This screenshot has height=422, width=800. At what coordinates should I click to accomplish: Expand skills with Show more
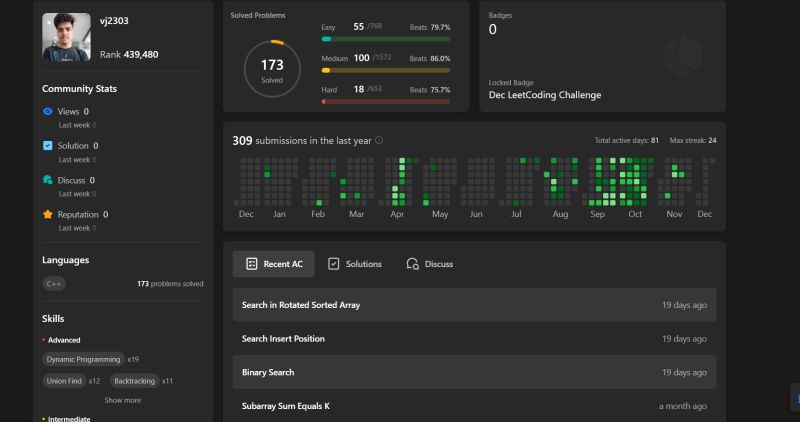point(123,400)
